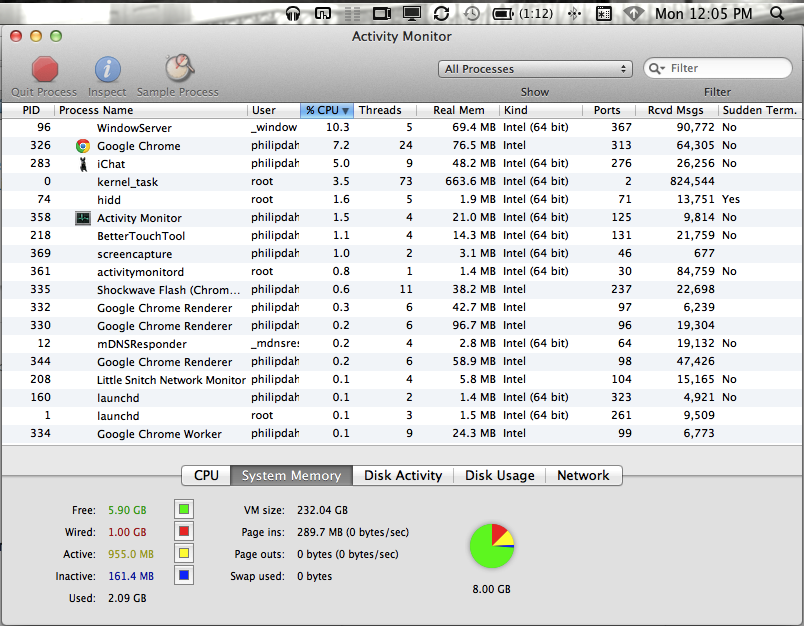Select the launchd row with PID 160
Image resolution: width=804 pixels, height=626 pixels.
point(401,397)
